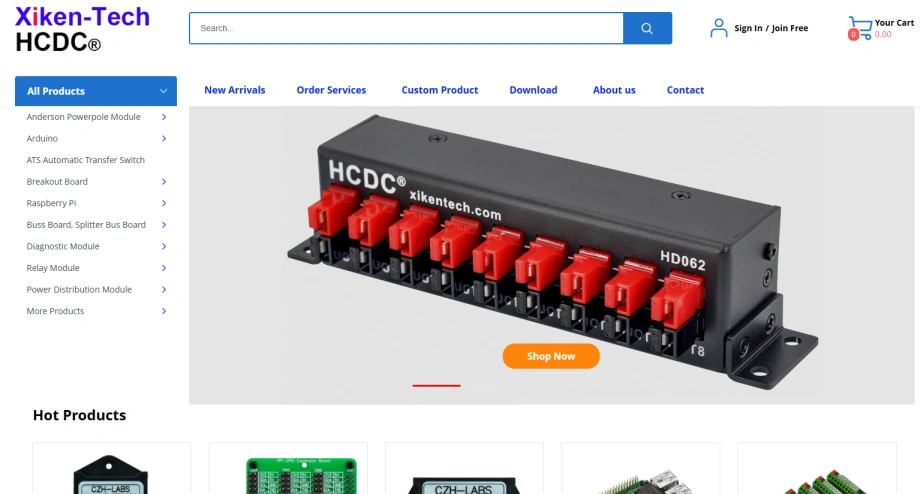
Task: Click Sign In / Join Free link
Action: (x=771, y=28)
